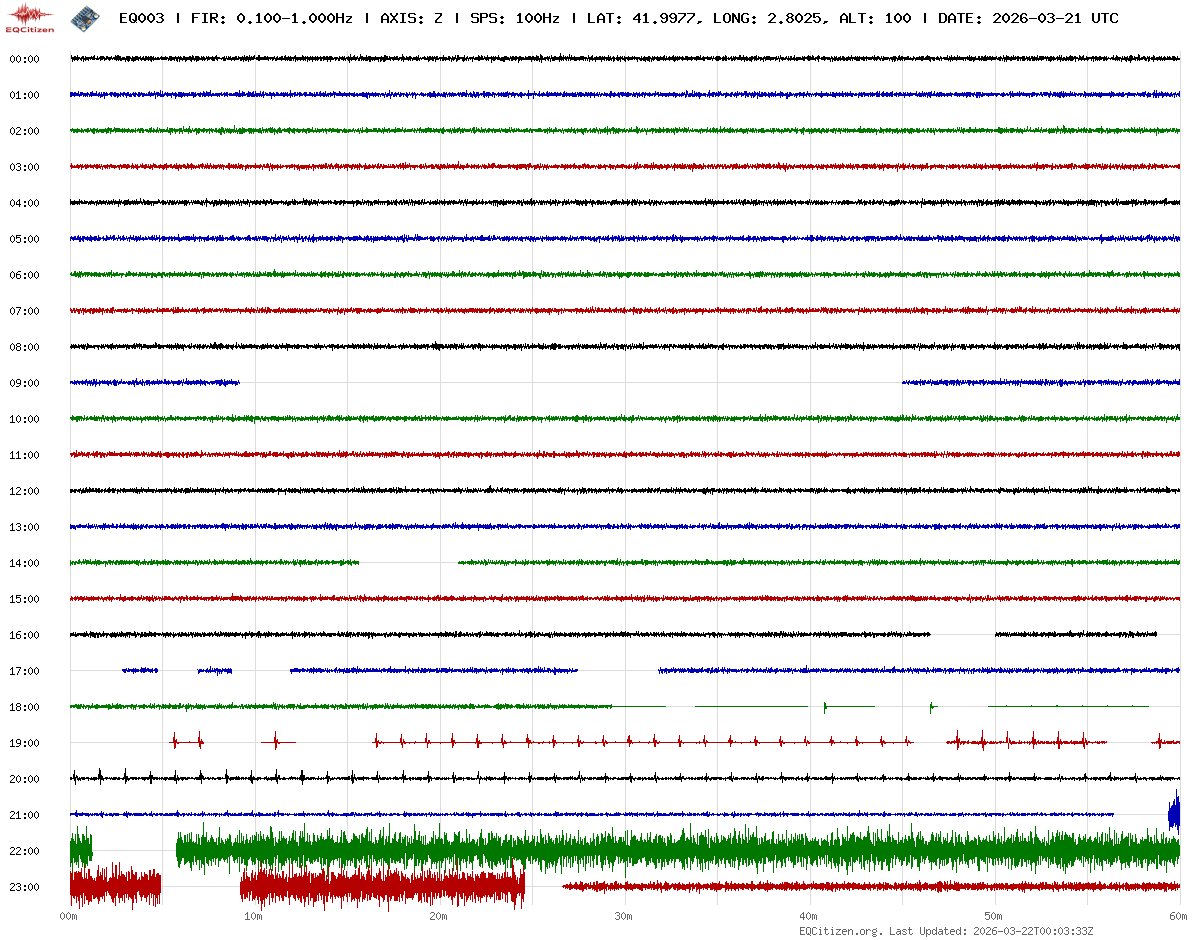1200x940 pixels.
Task: Select the 19:00 hour row label
Action: click(24, 743)
